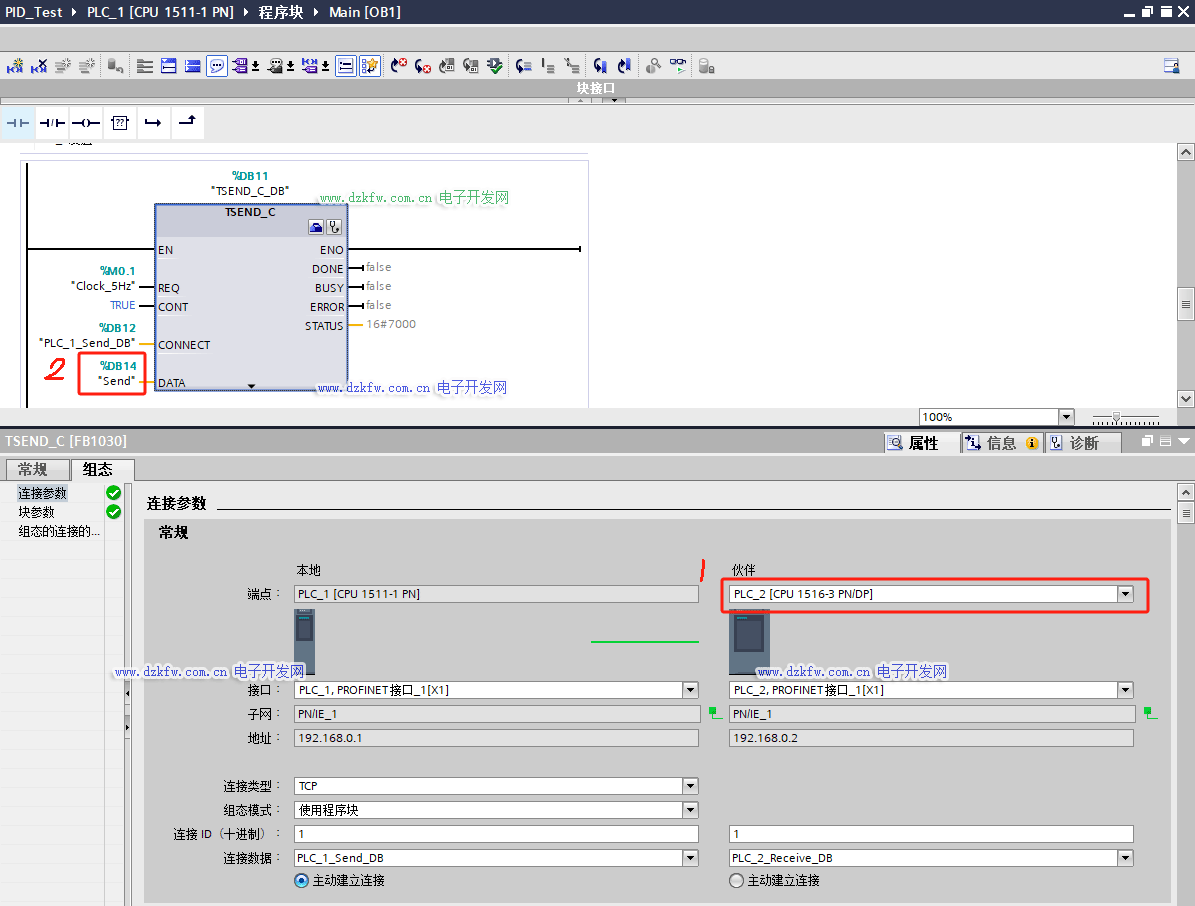Click PLC_1 [CPU 1511-1 PN] breadcrumb
Viewport: 1195px width, 906px height.
point(160,12)
